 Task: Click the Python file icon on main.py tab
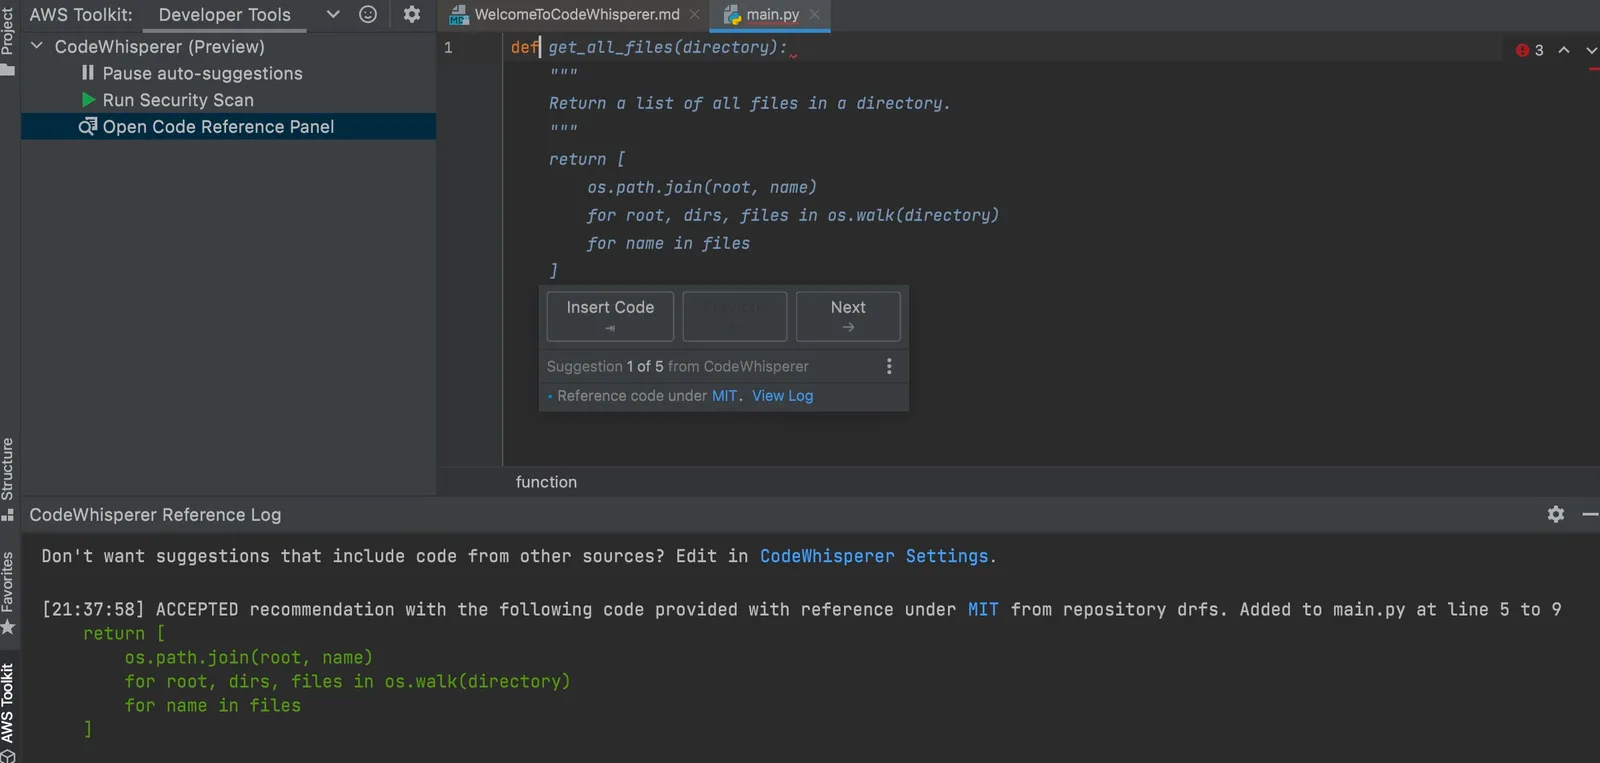pyautogui.click(x=732, y=15)
